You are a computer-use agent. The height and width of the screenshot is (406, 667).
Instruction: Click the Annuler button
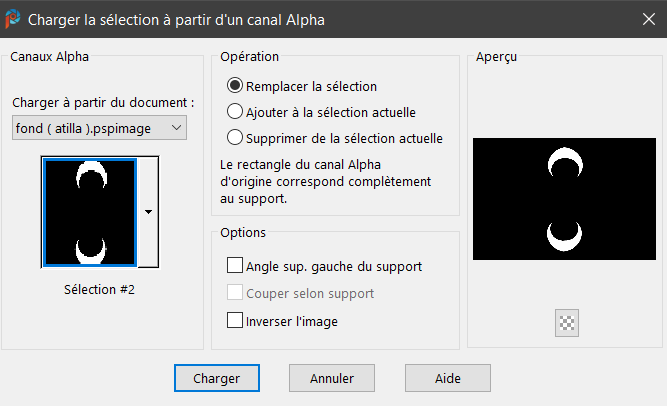(x=331, y=379)
